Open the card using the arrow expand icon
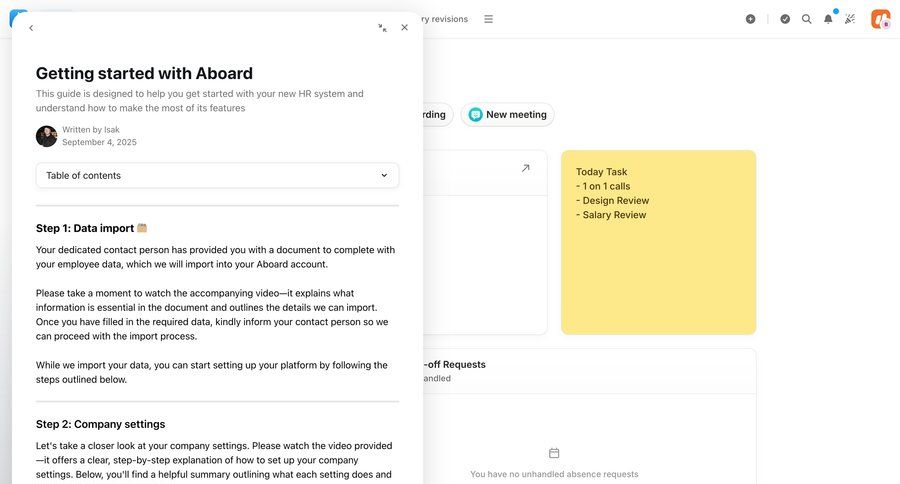 [525, 168]
